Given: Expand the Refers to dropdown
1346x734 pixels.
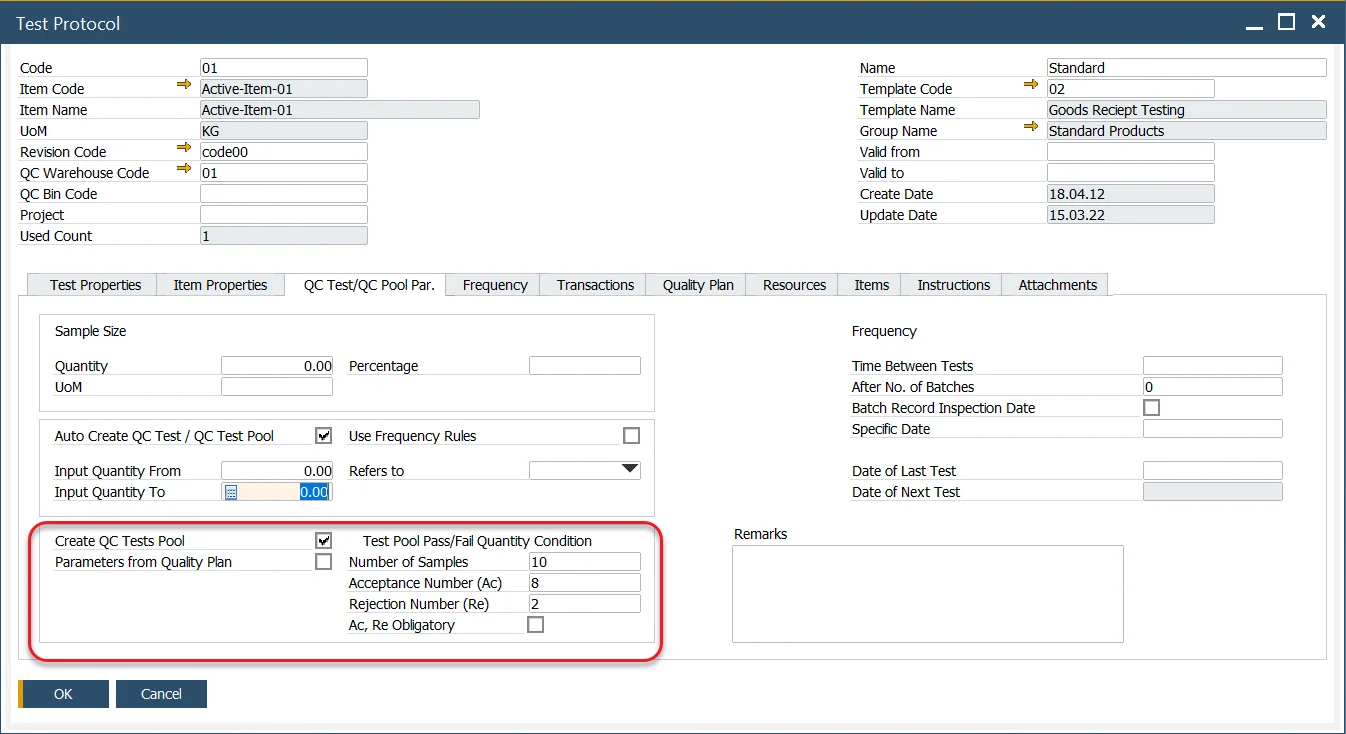Looking at the screenshot, I should click(629, 470).
